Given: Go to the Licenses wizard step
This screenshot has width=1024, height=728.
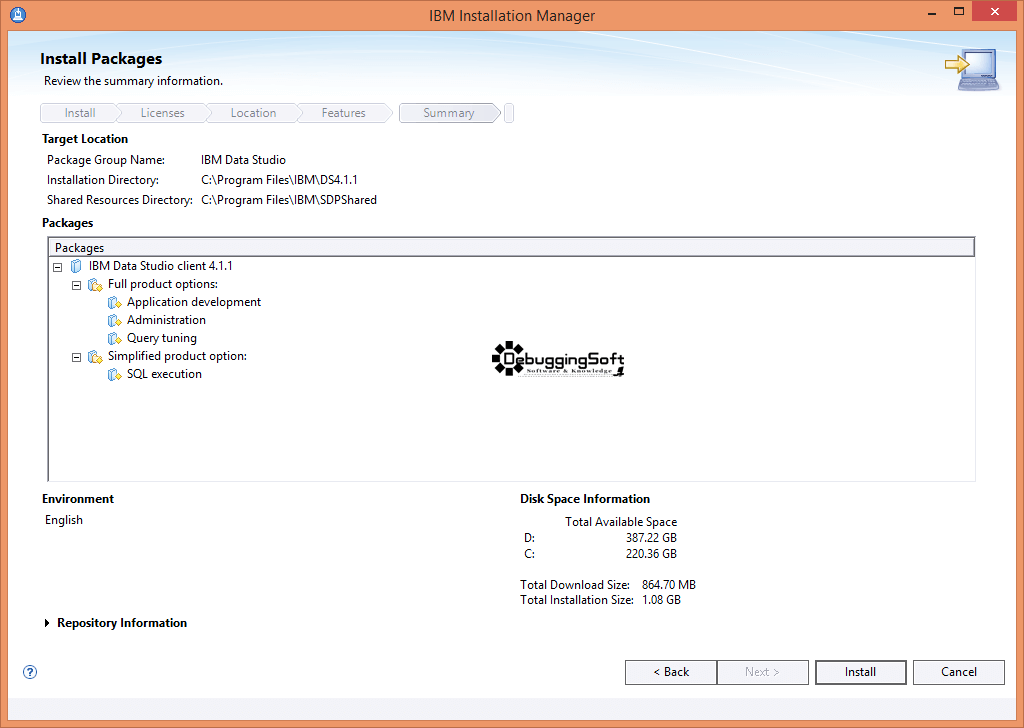Looking at the screenshot, I should pos(162,113).
